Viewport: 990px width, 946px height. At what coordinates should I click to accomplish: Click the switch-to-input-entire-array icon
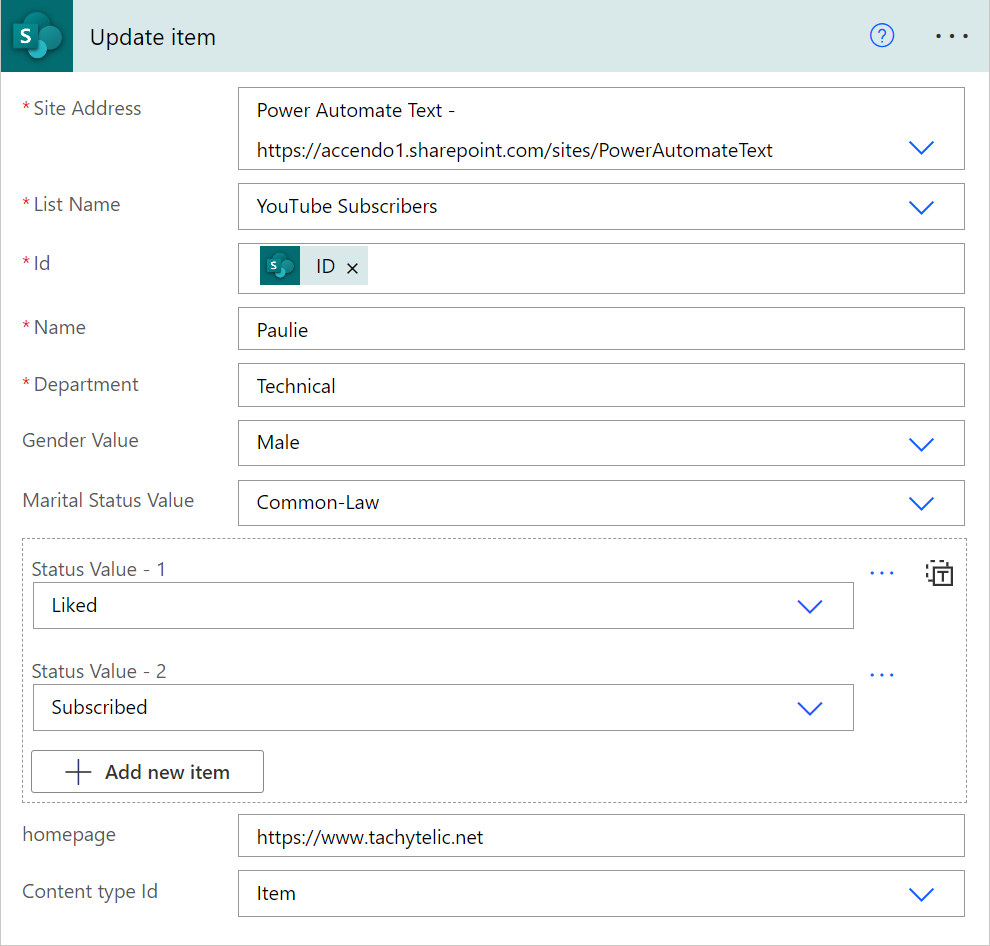[939, 572]
